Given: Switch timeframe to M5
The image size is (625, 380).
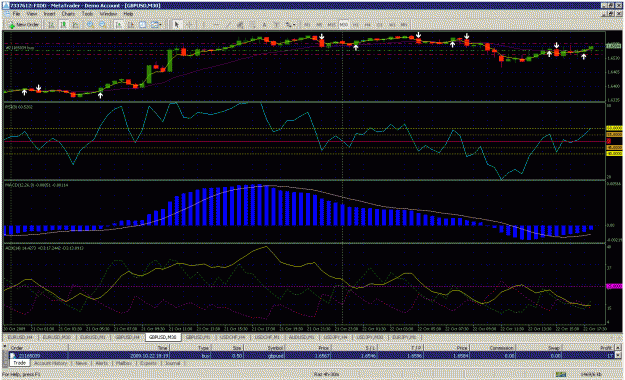Looking at the screenshot, I should 319,25.
